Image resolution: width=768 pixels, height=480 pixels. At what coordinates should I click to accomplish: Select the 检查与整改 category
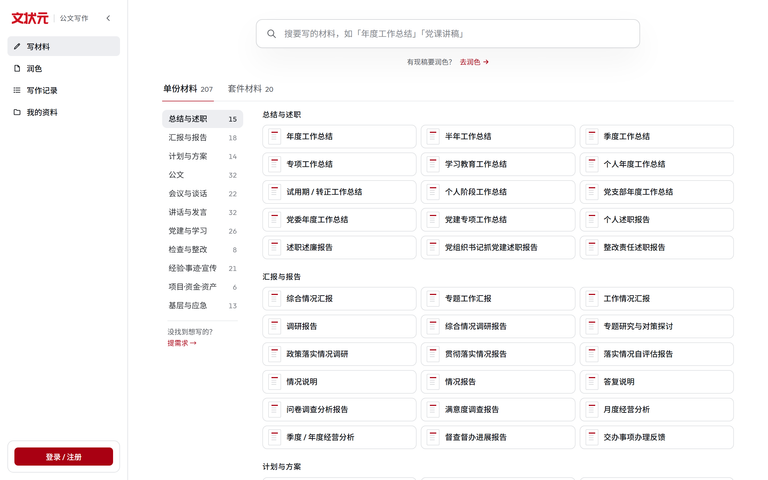(202, 249)
